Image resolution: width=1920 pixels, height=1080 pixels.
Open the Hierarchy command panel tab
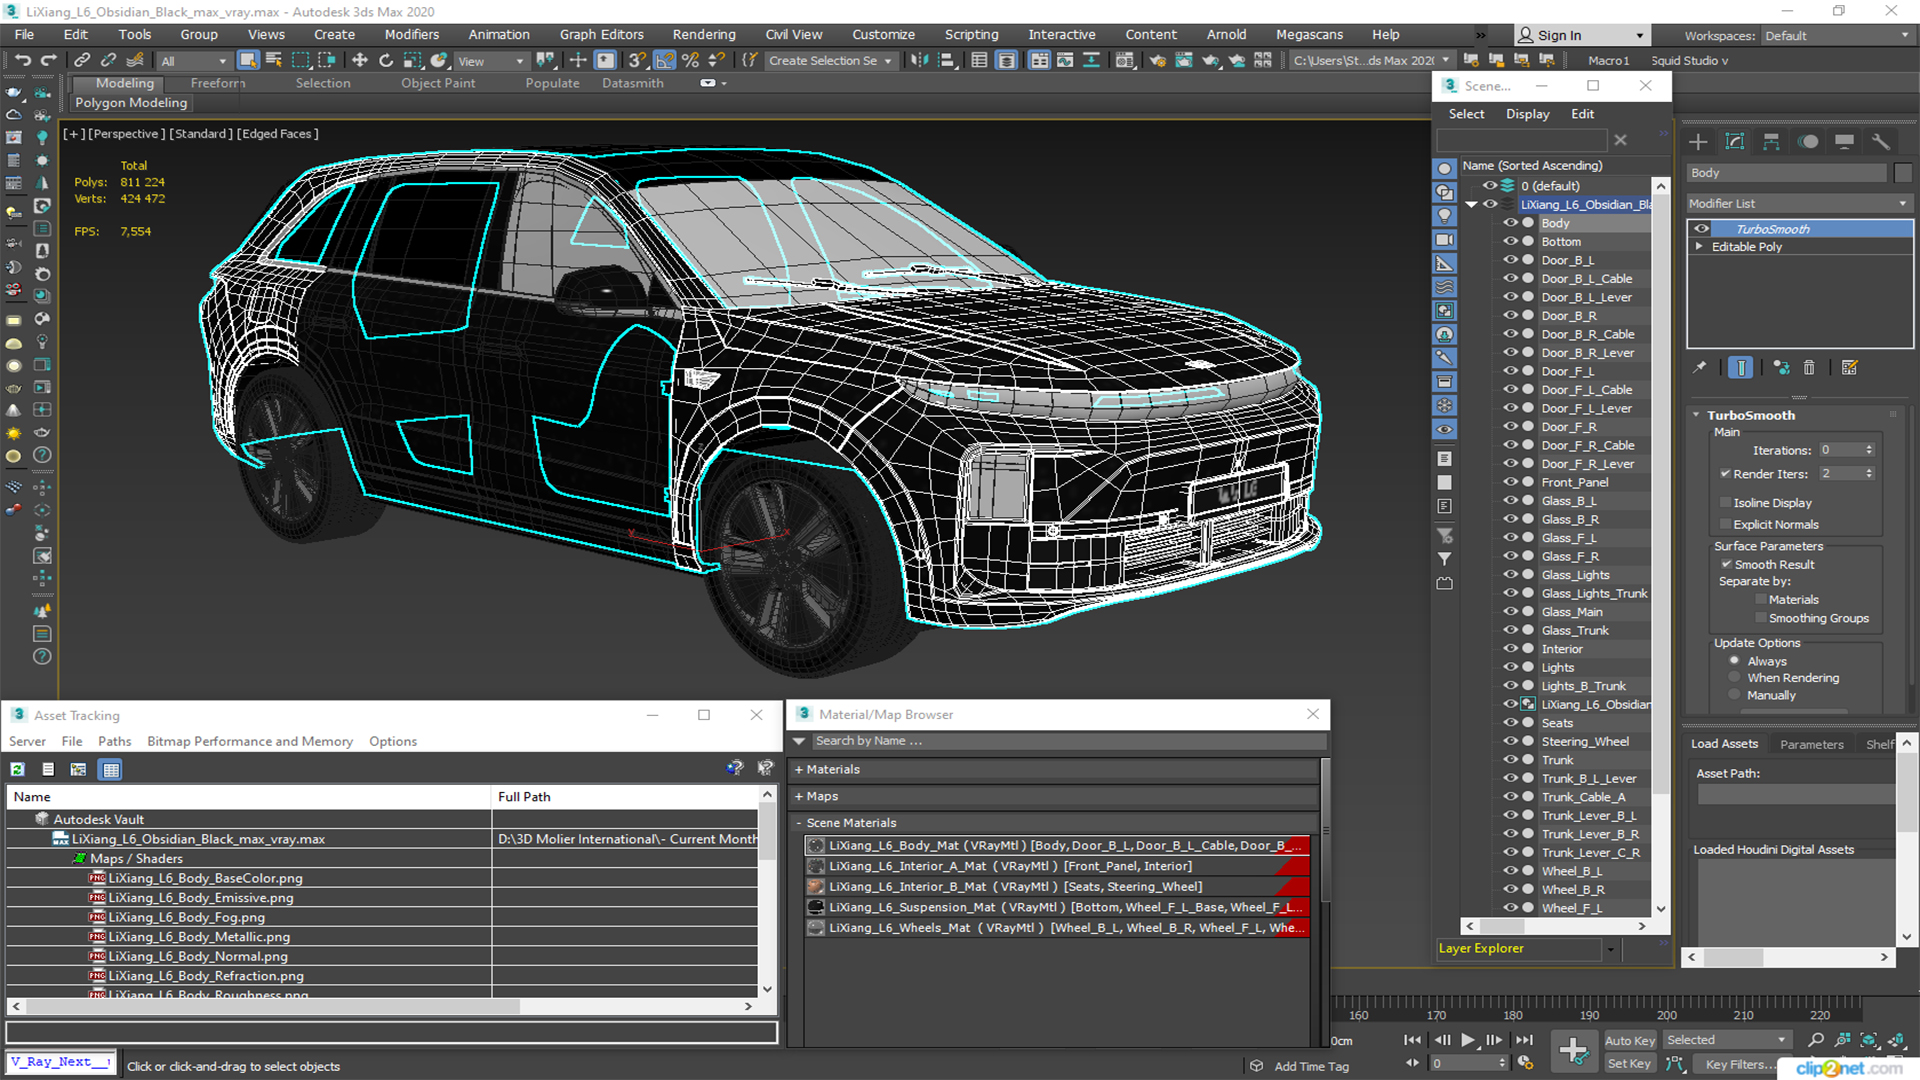click(x=1771, y=142)
